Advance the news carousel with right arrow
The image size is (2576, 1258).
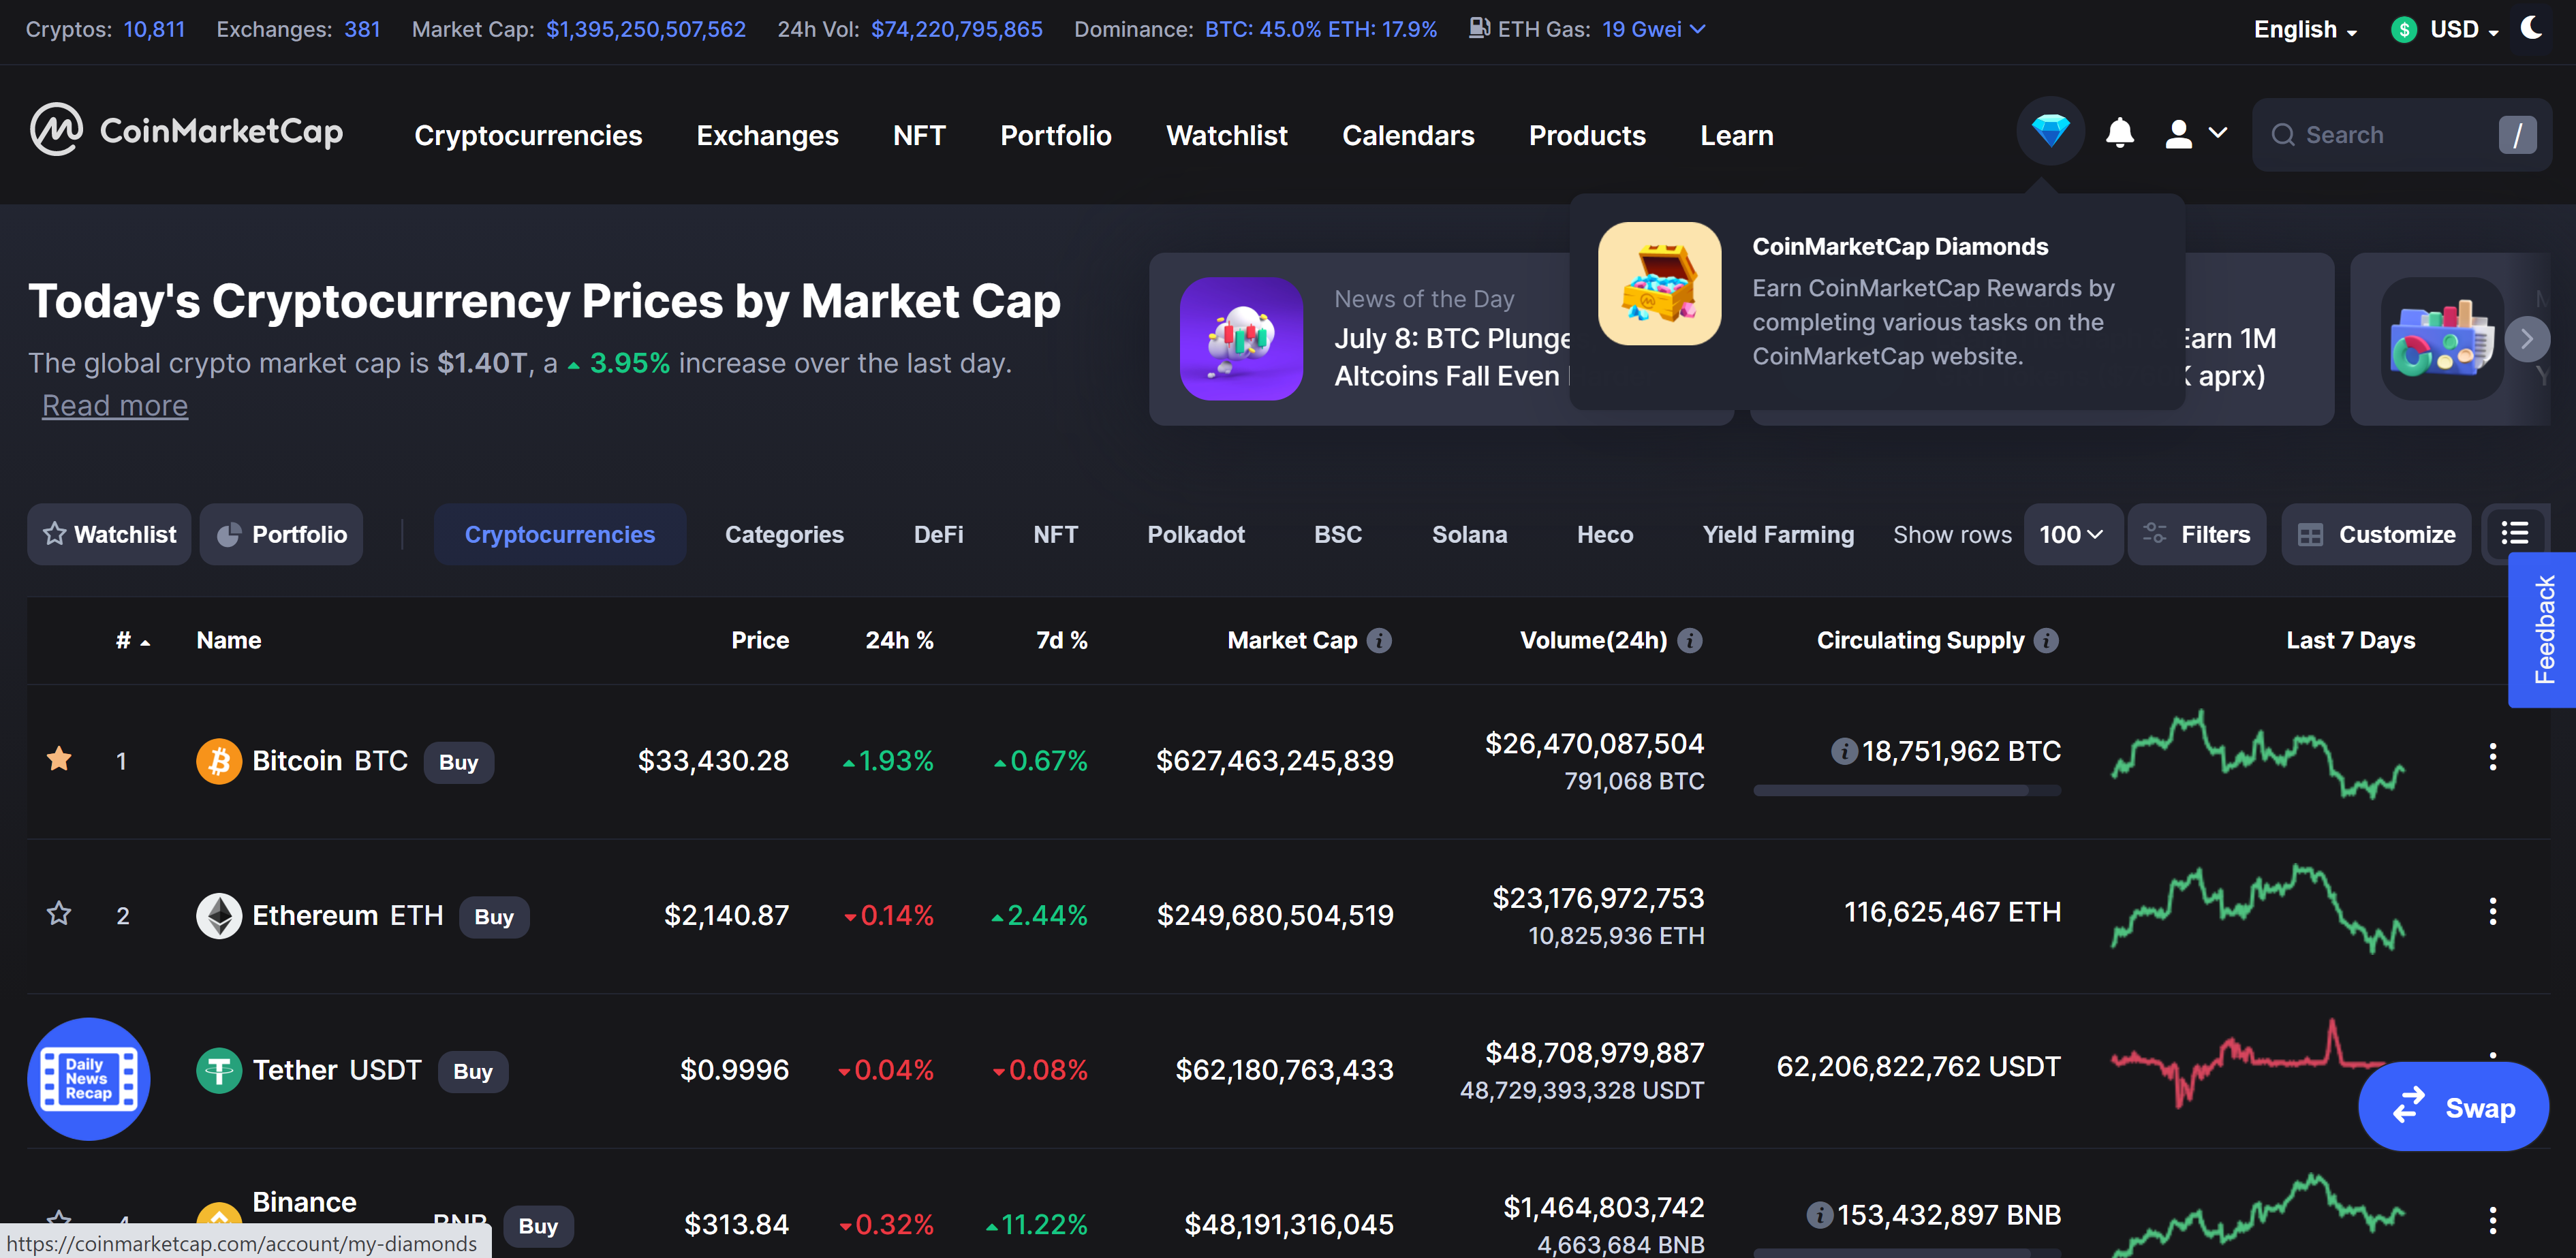(2526, 339)
